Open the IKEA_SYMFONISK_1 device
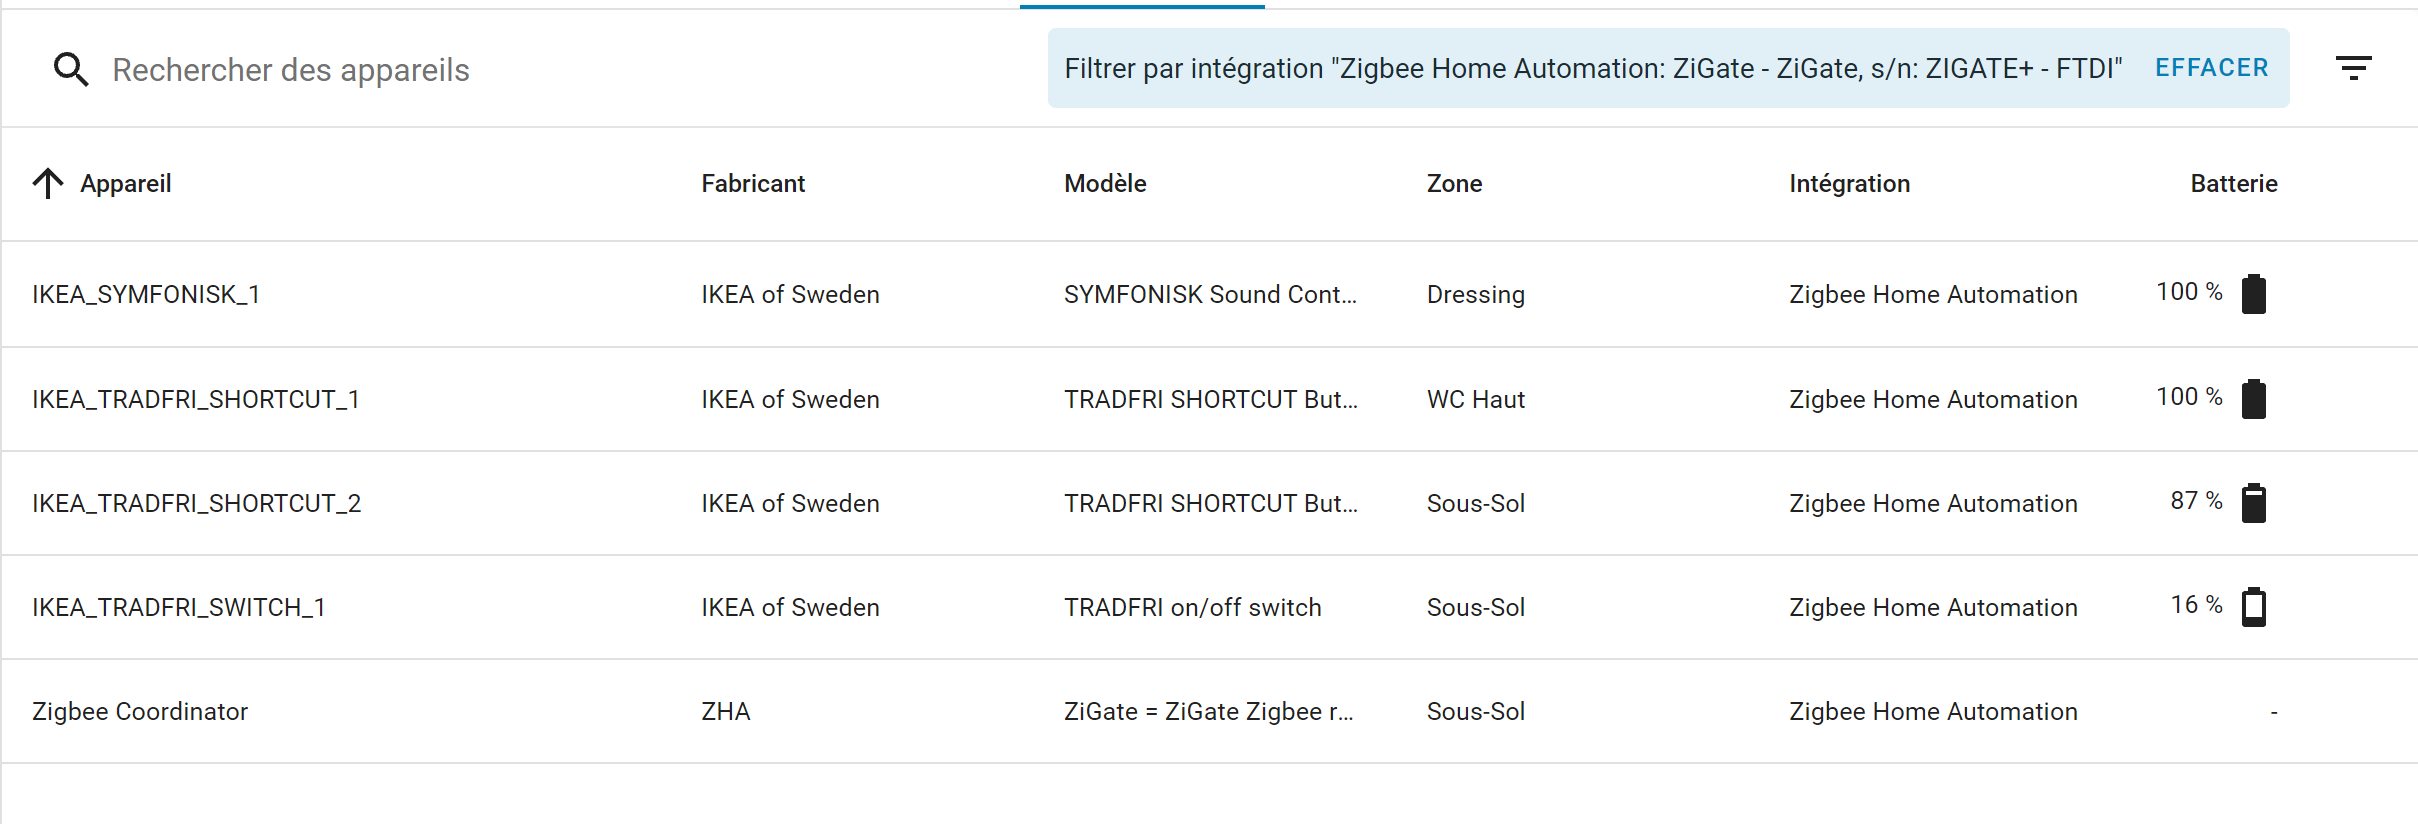 point(146,294)
